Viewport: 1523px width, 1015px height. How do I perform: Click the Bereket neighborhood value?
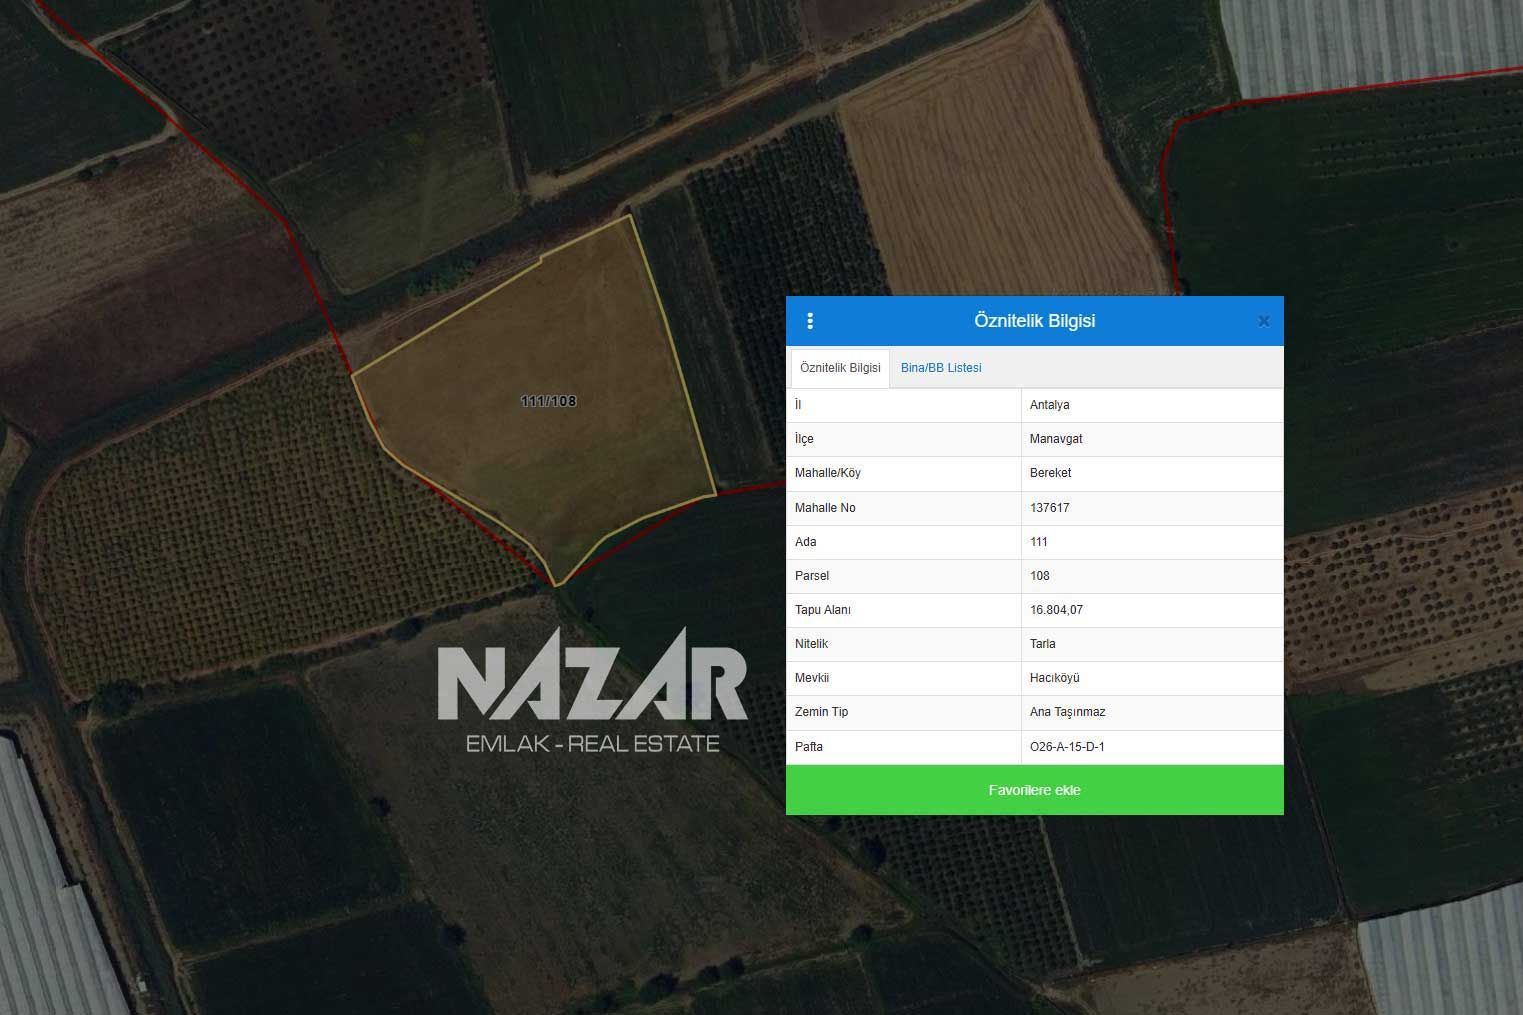(x=1050, y=473)
